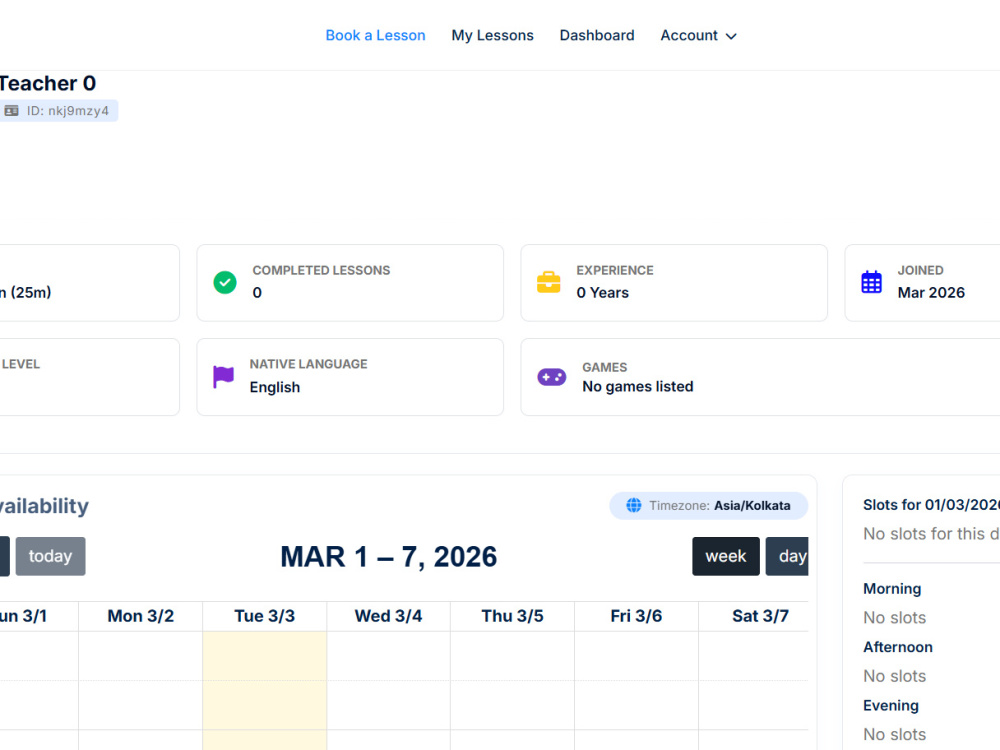
Task: Open the Book a Lesson link
Action: pyautogui.click(x=375, y=36)
